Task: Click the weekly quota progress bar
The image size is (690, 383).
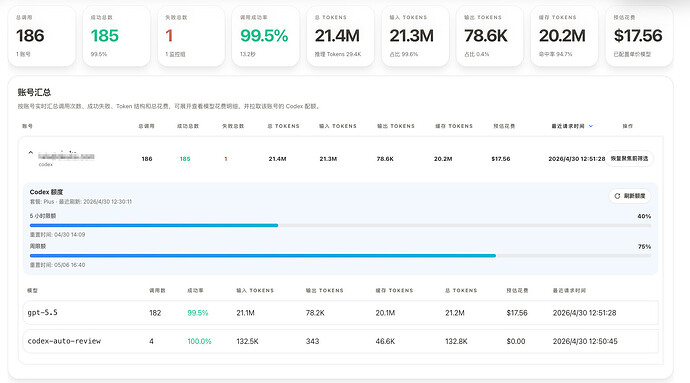Action: [340, 256]
